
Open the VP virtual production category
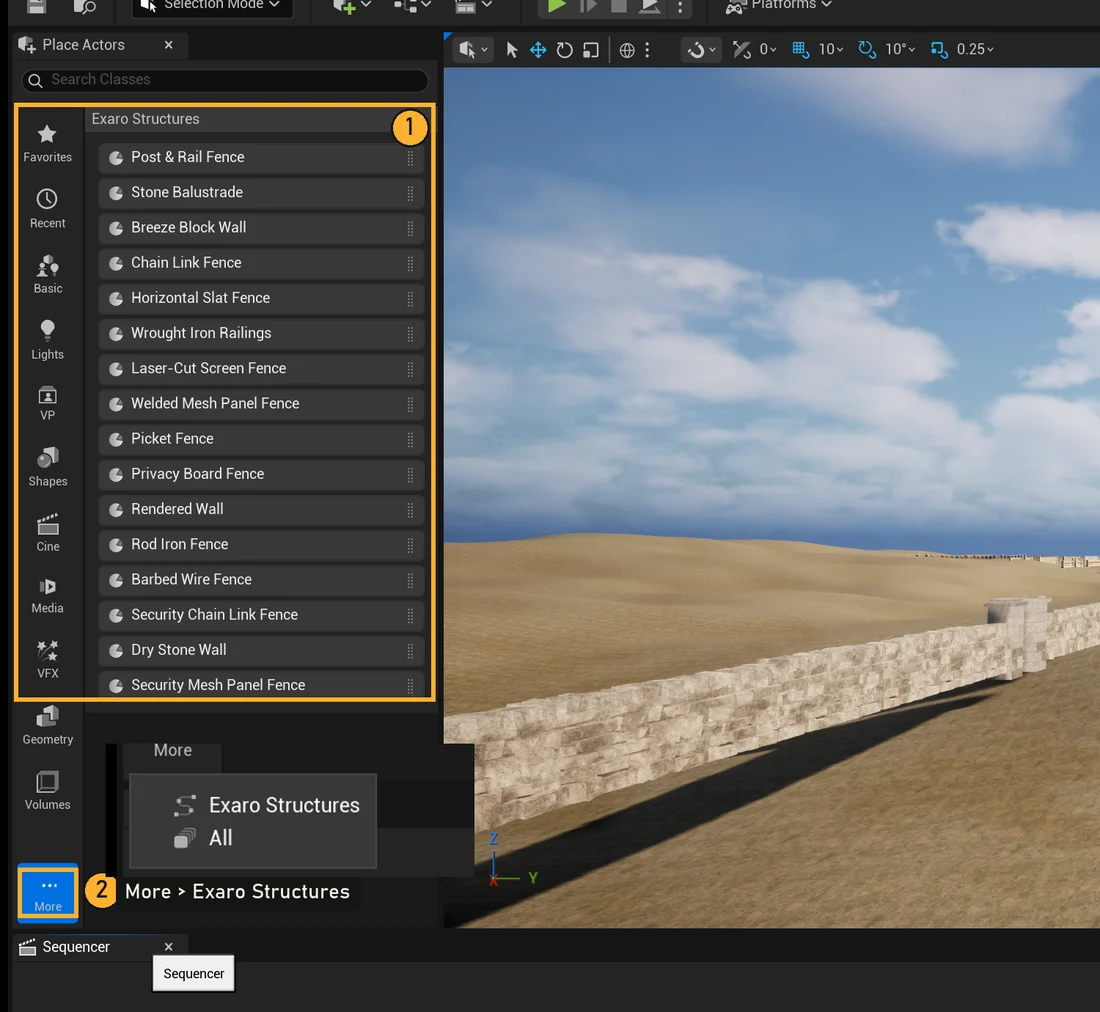(47, 403)
